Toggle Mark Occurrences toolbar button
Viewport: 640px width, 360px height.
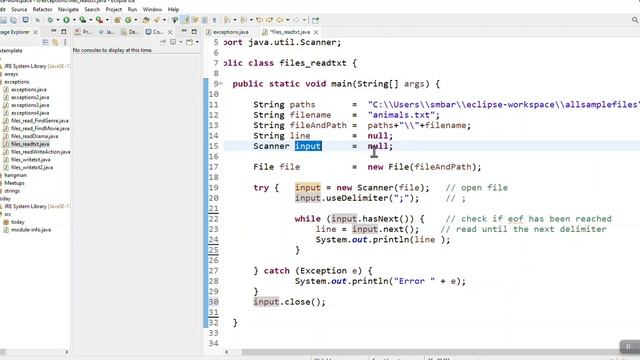point(184,20)
